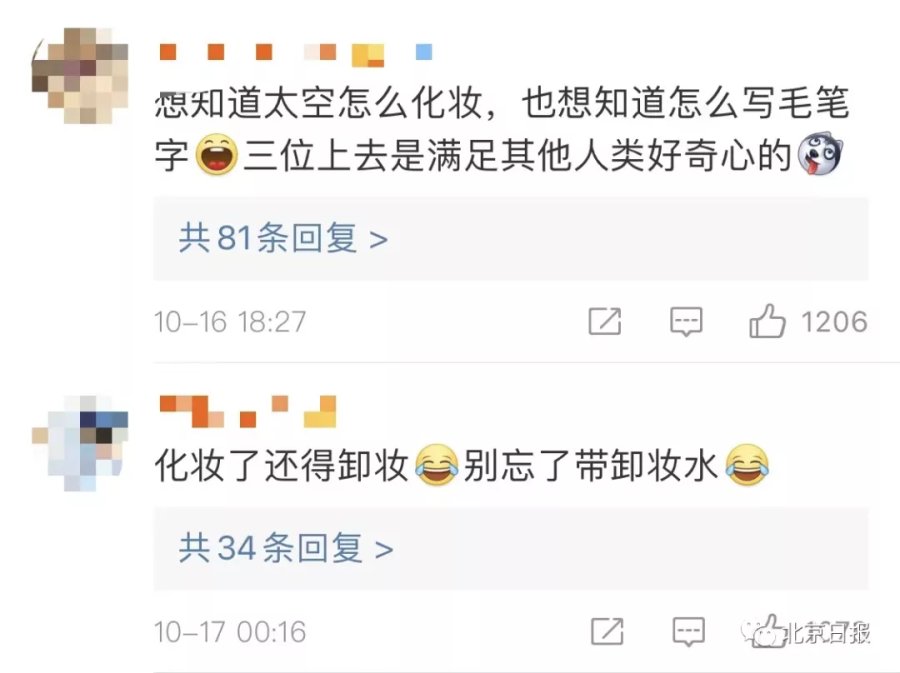Reply to the makeup remover comment
Image resolution: width=900 pixels, height=673 pixels.
689,632
